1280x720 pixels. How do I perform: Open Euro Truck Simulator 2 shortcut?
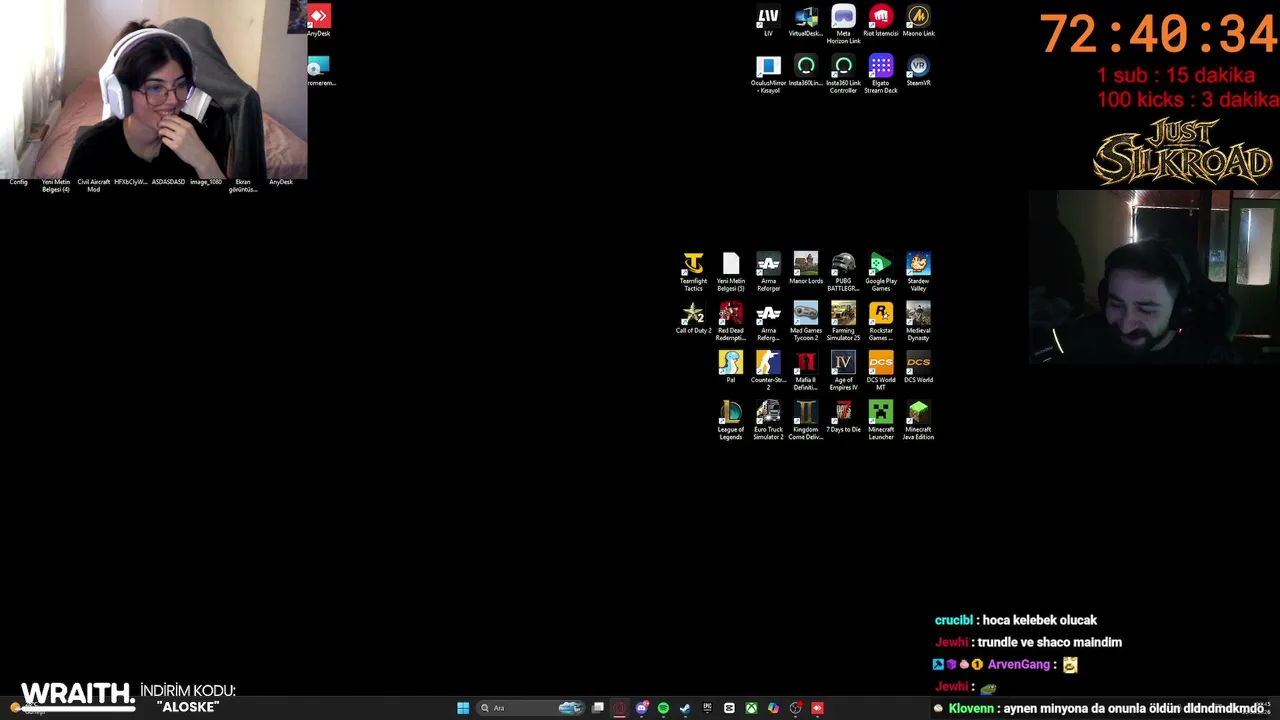768,421
